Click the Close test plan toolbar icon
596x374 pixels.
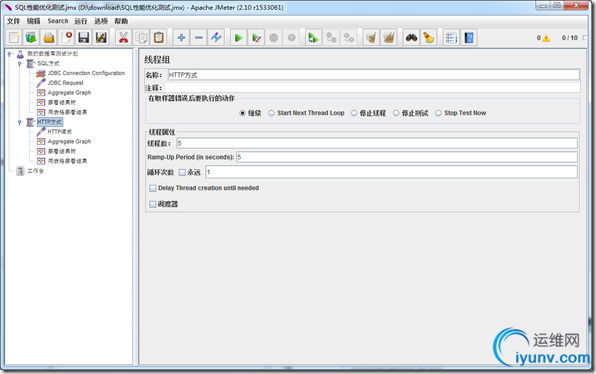pos(66,38)
